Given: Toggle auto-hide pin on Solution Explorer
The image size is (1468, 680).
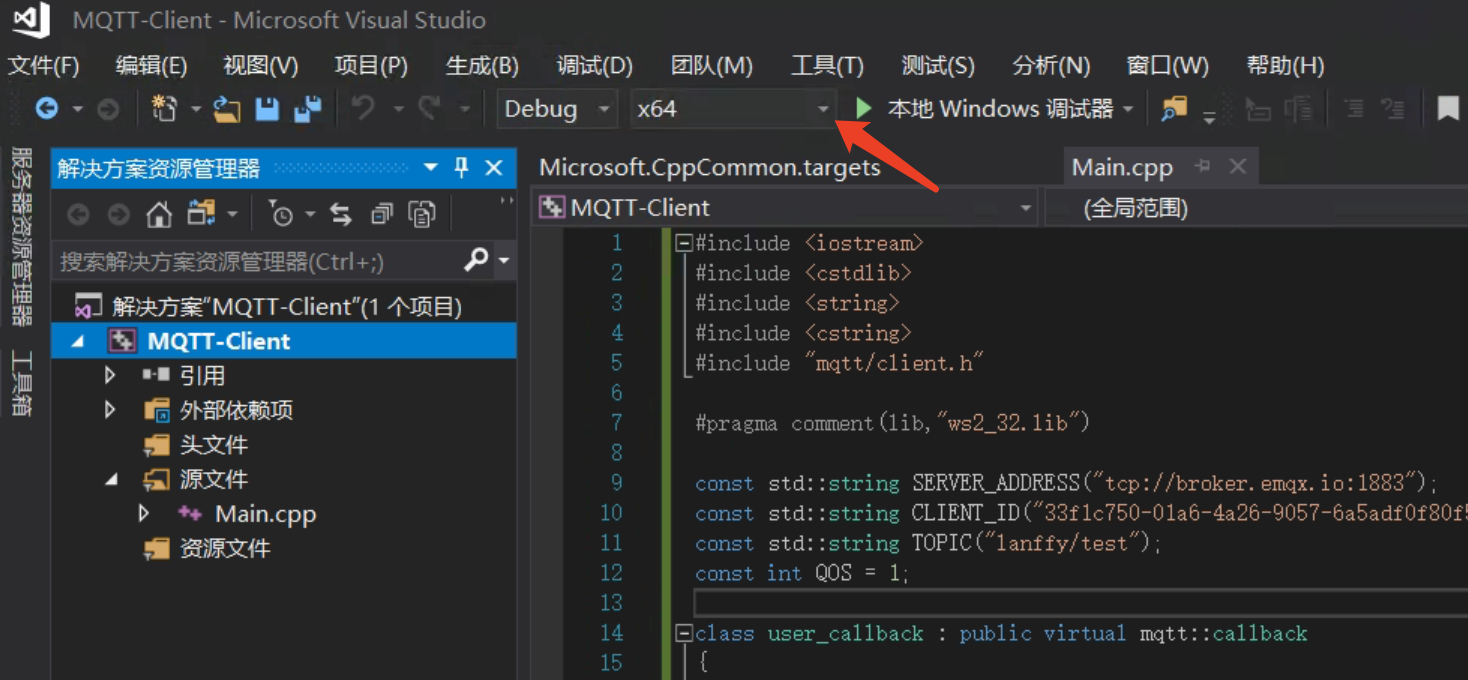Looking at the screenshot, I should [461, 167].
